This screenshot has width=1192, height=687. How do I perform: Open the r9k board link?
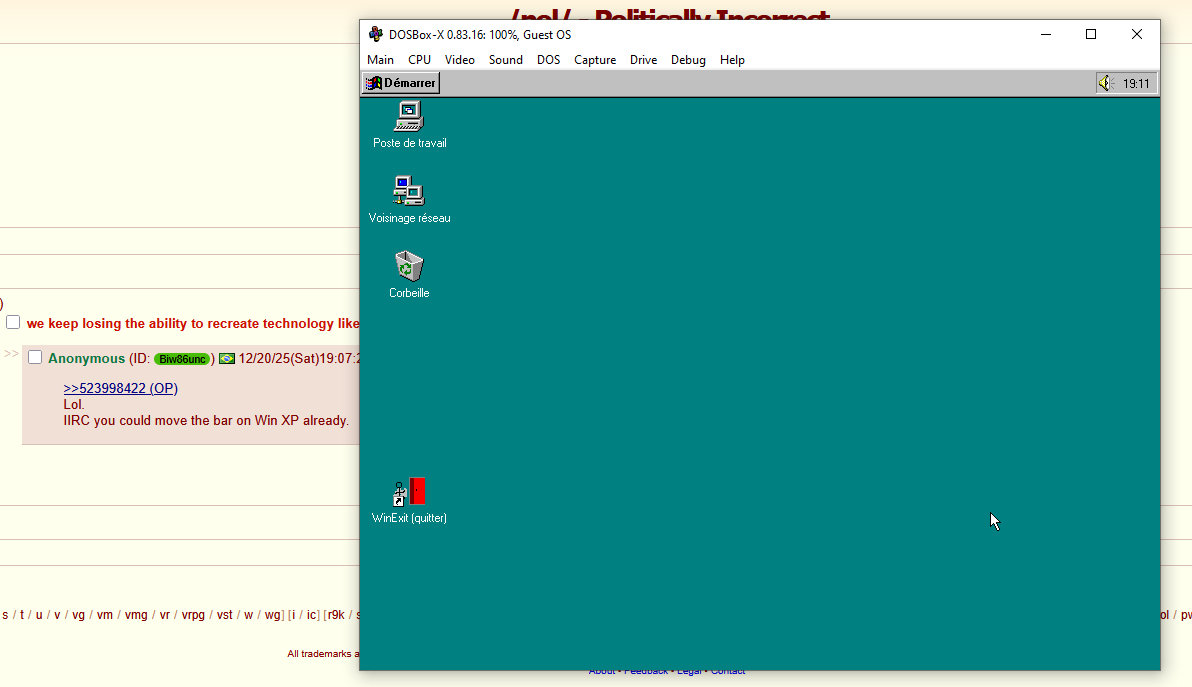point(336,615)
